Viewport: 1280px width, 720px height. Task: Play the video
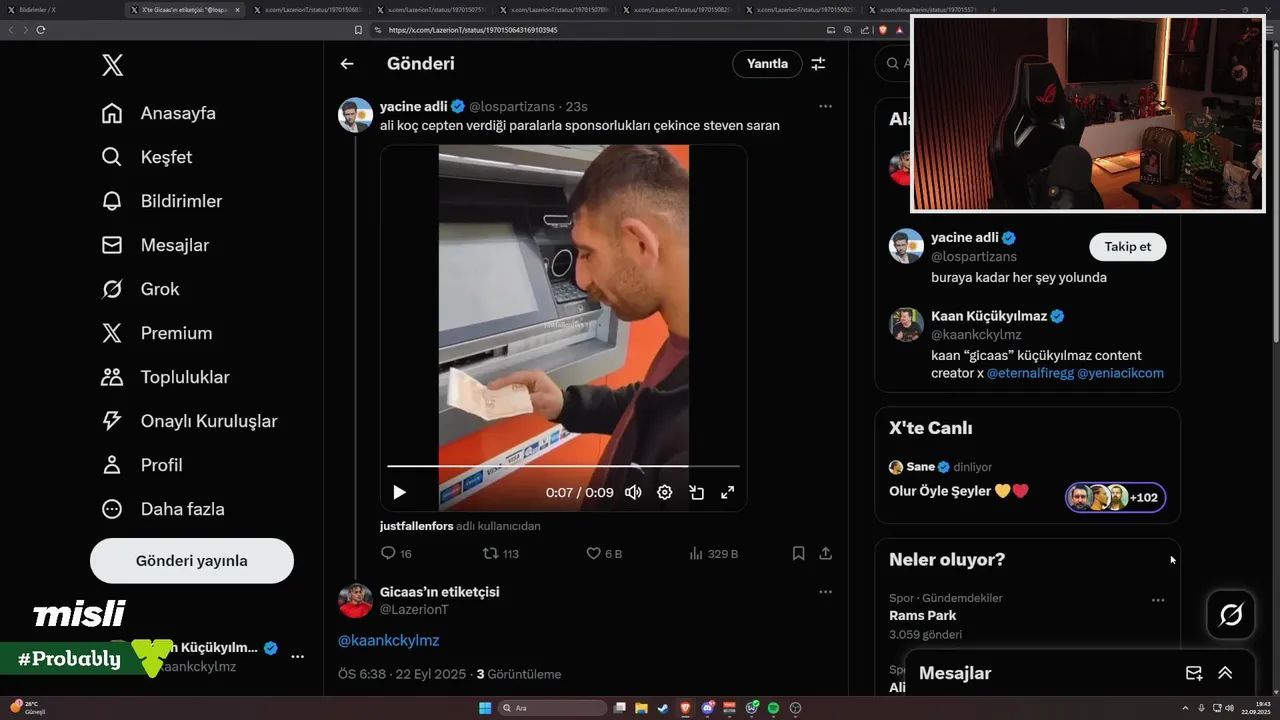click(399, 492)
